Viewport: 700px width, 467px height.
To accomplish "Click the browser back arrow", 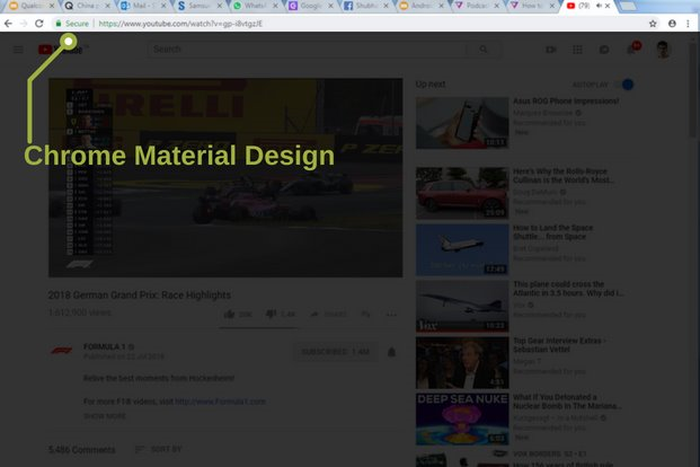I will pyautogui.click(x=8, y=23).
